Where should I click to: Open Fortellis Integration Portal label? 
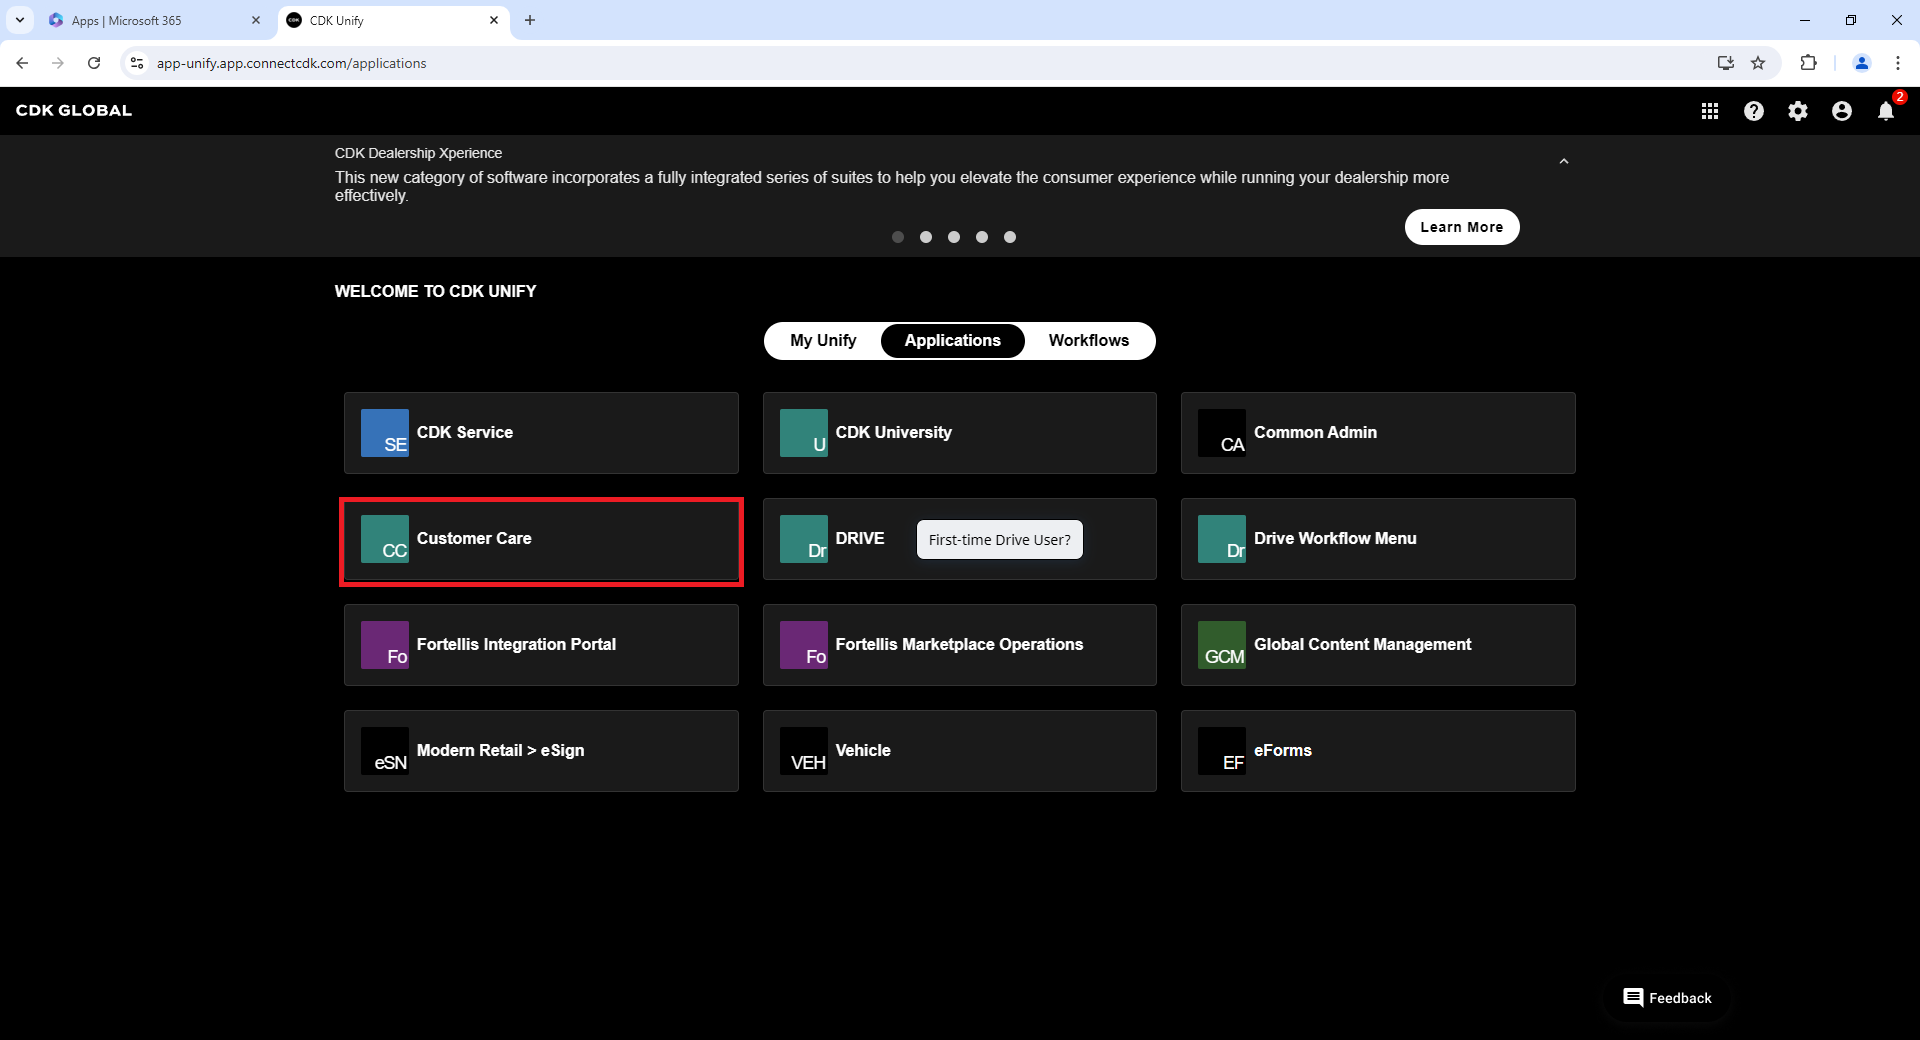click(x=516, y=644)
